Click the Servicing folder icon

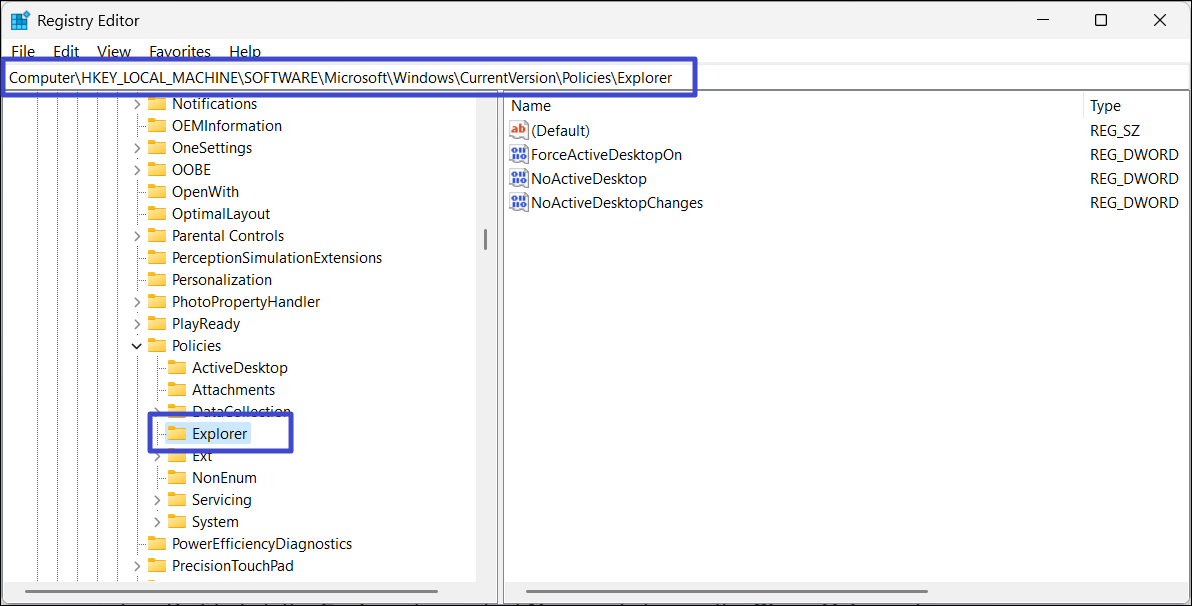[x=177, y=500]
